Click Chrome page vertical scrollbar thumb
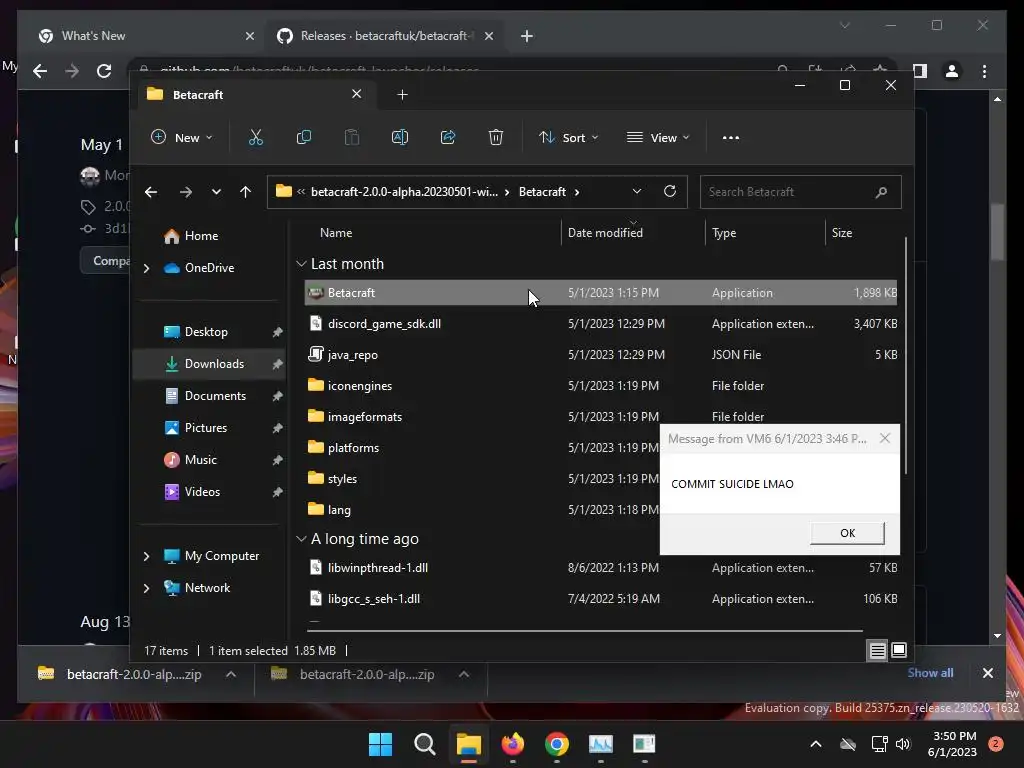The image size is (1024, 768). (997, 232)
